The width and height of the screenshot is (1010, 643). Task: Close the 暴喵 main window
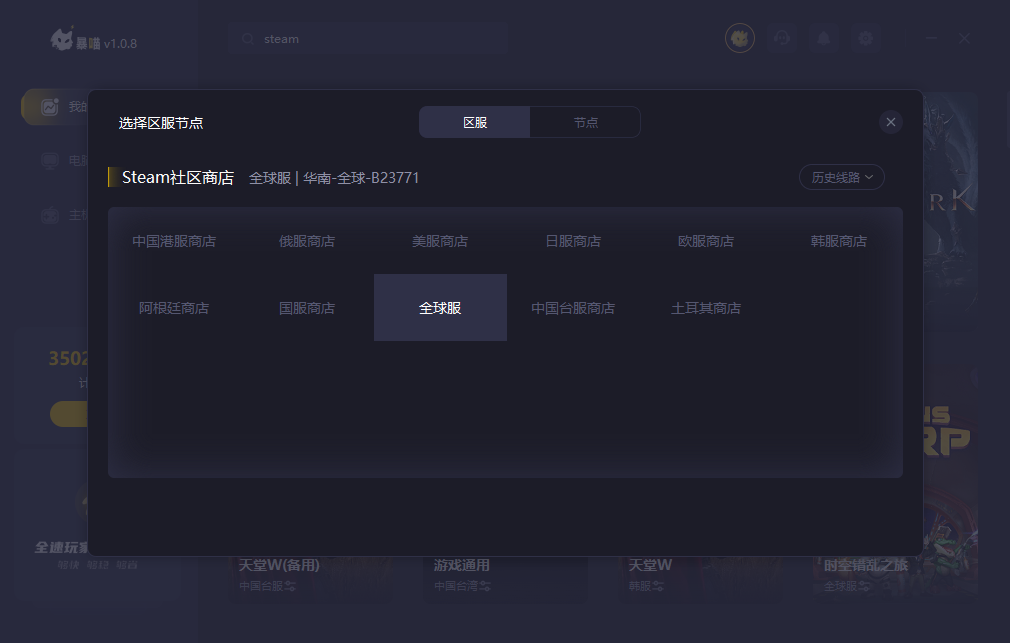pyautogui.click(x=964, y=39)
